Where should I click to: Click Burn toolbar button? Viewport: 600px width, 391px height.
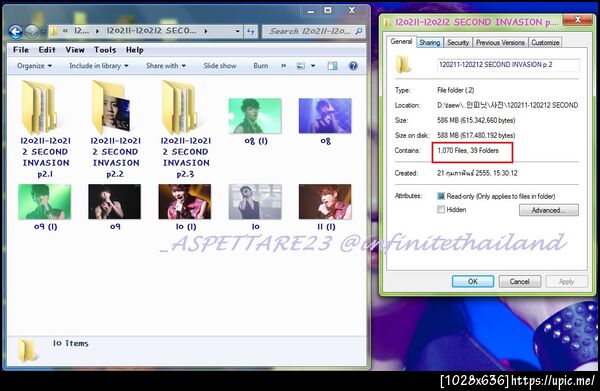point(261,66)
